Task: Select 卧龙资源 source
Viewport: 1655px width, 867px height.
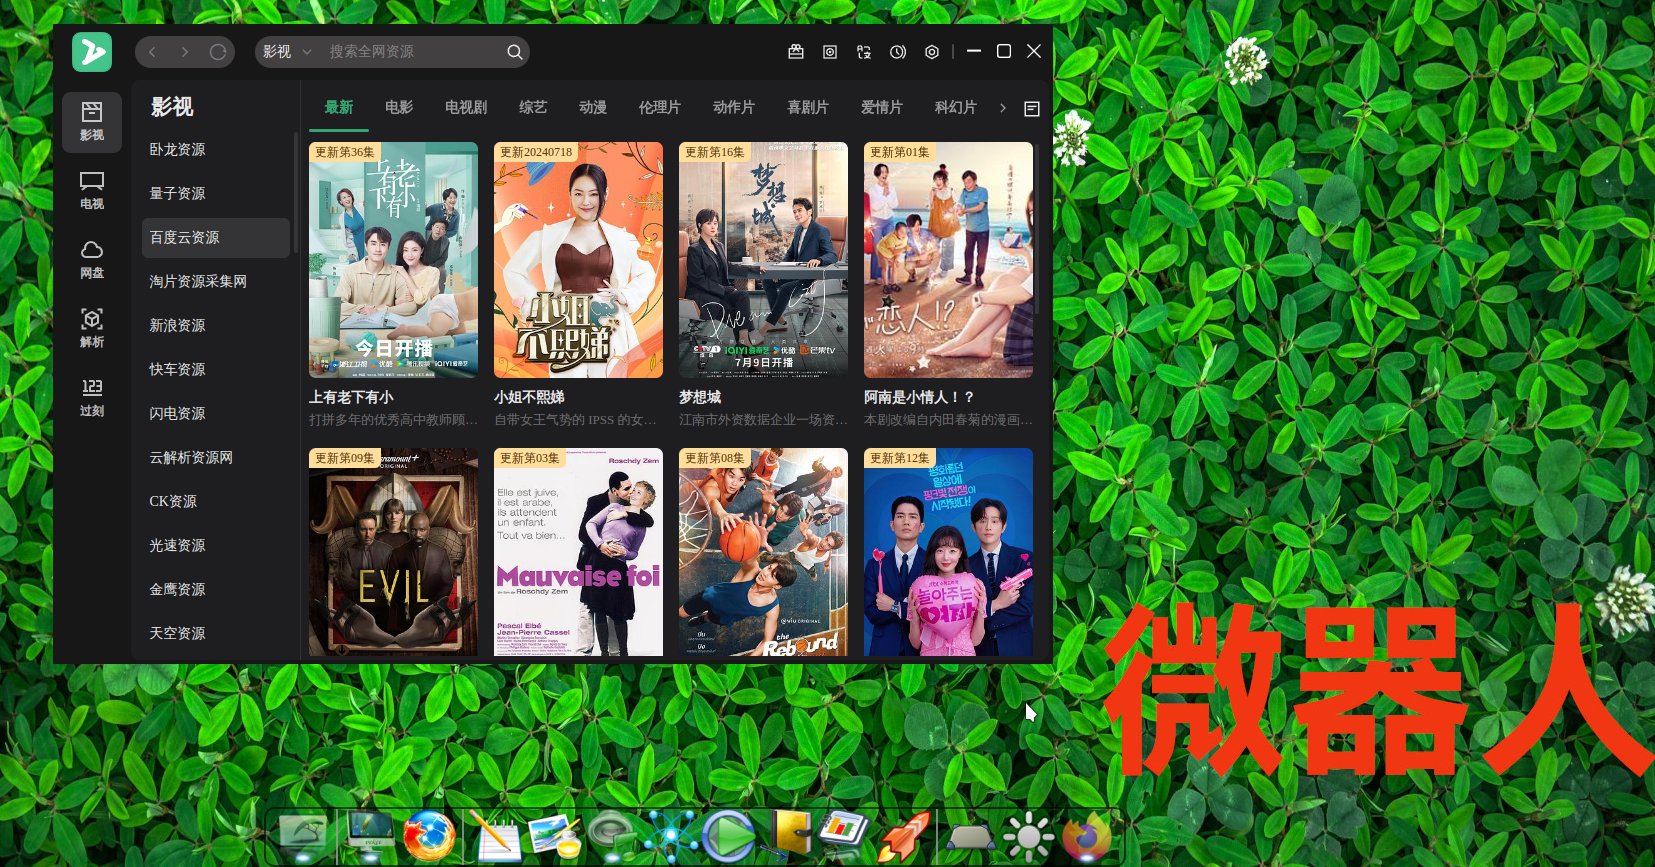Action: (x=216, y=150)
